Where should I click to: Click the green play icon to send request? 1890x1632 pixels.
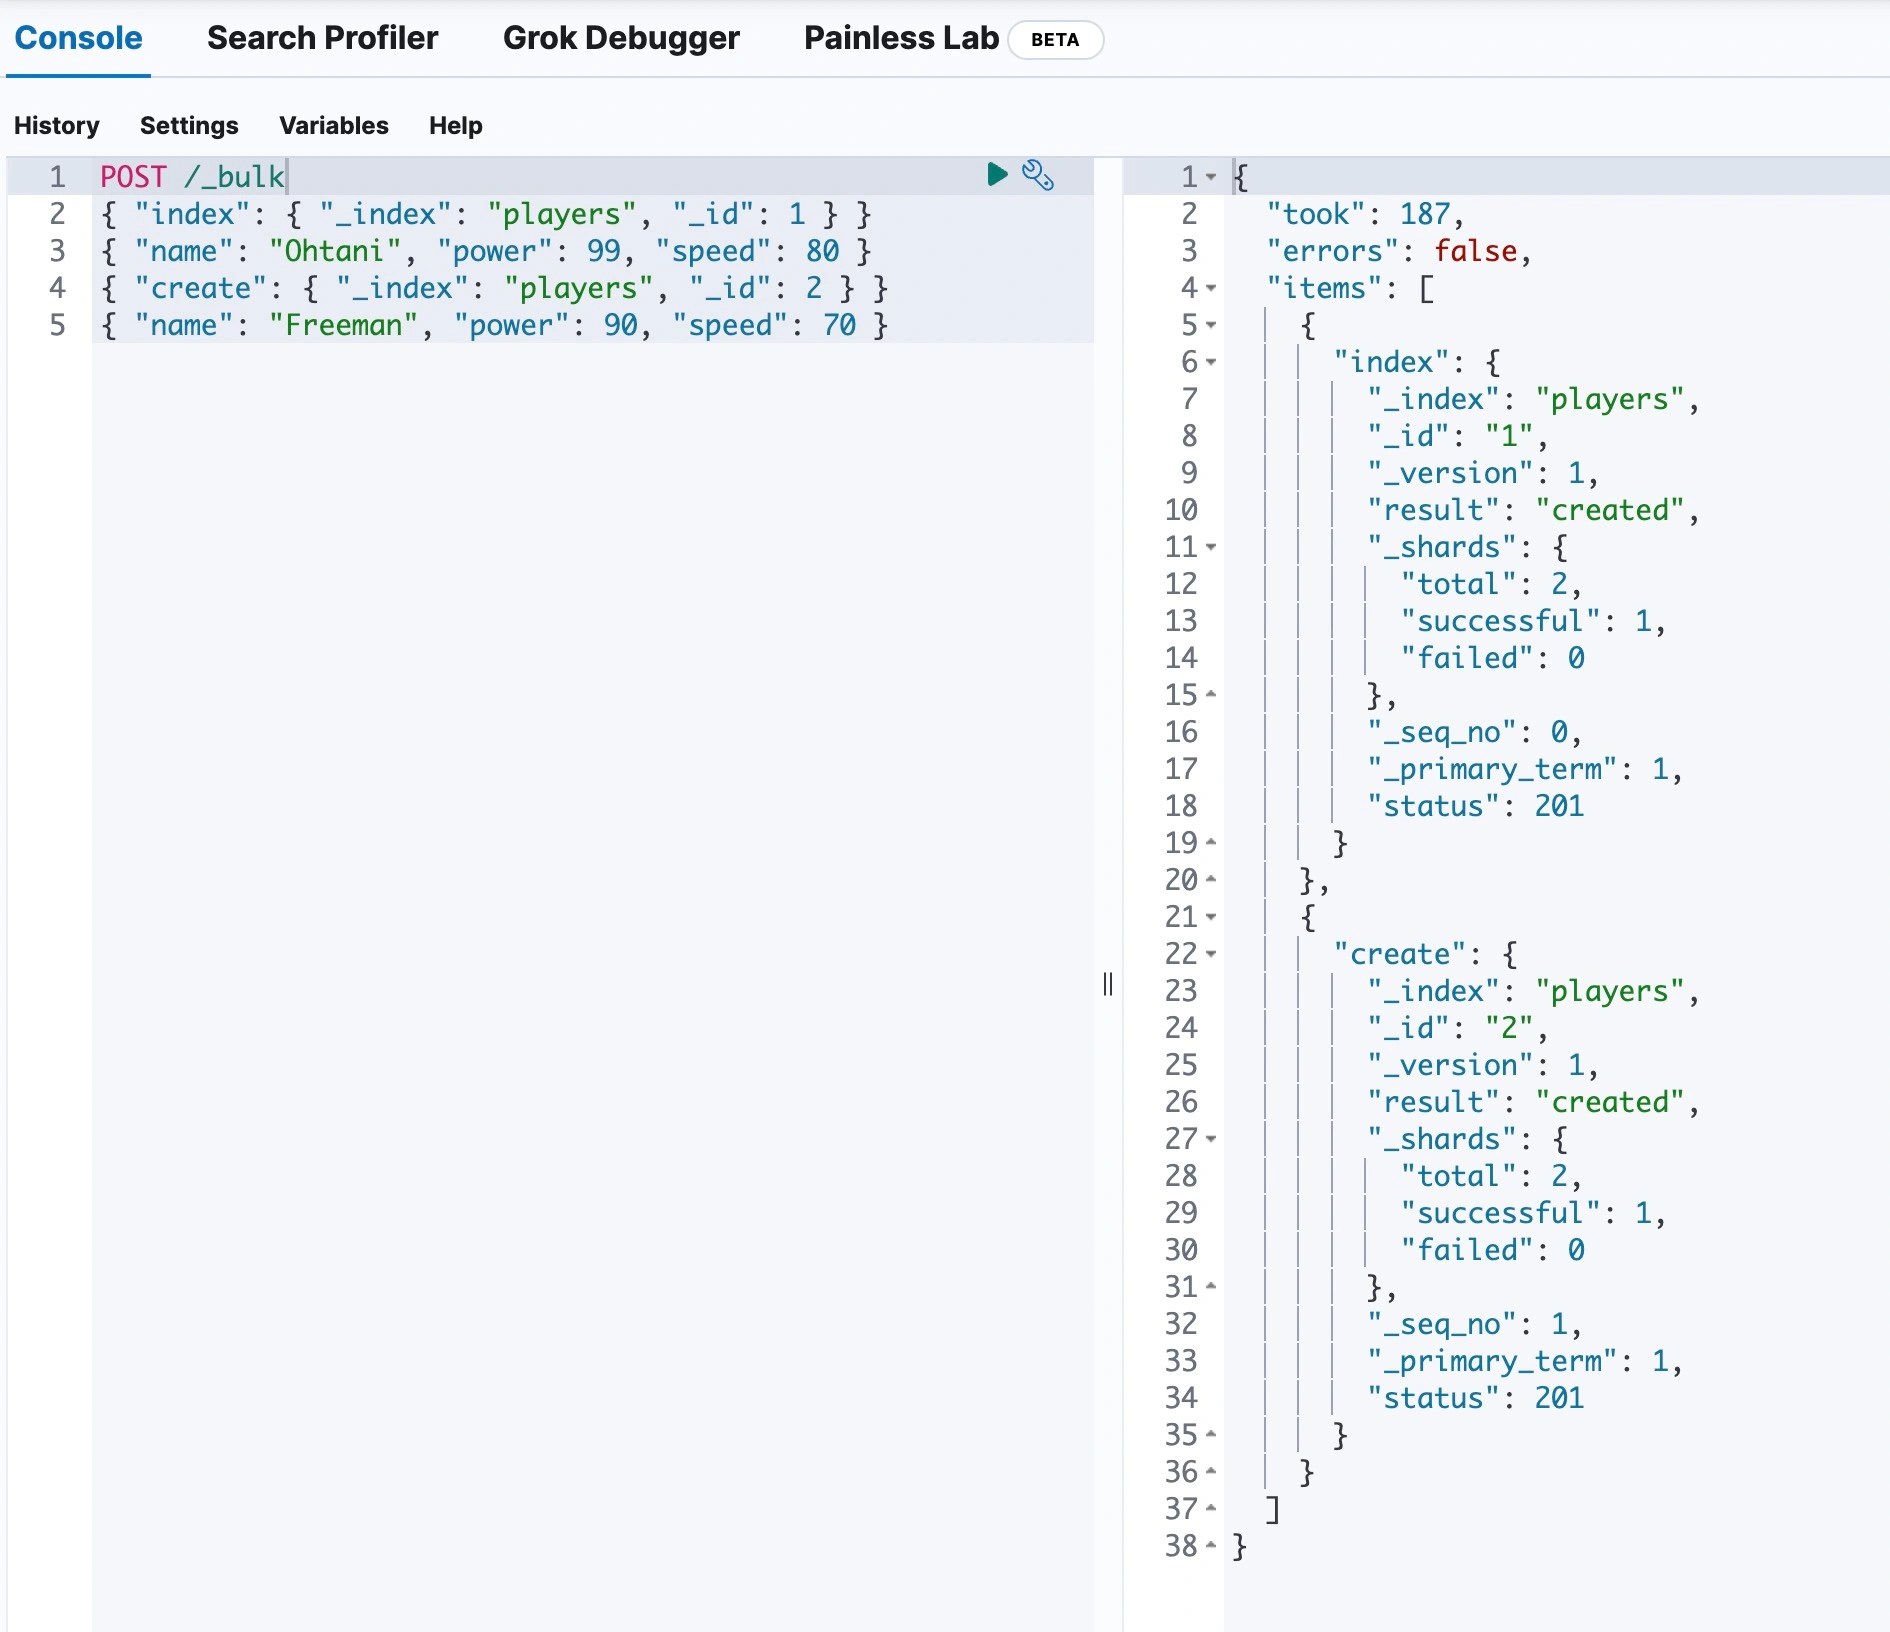click(x=996, y=175)
